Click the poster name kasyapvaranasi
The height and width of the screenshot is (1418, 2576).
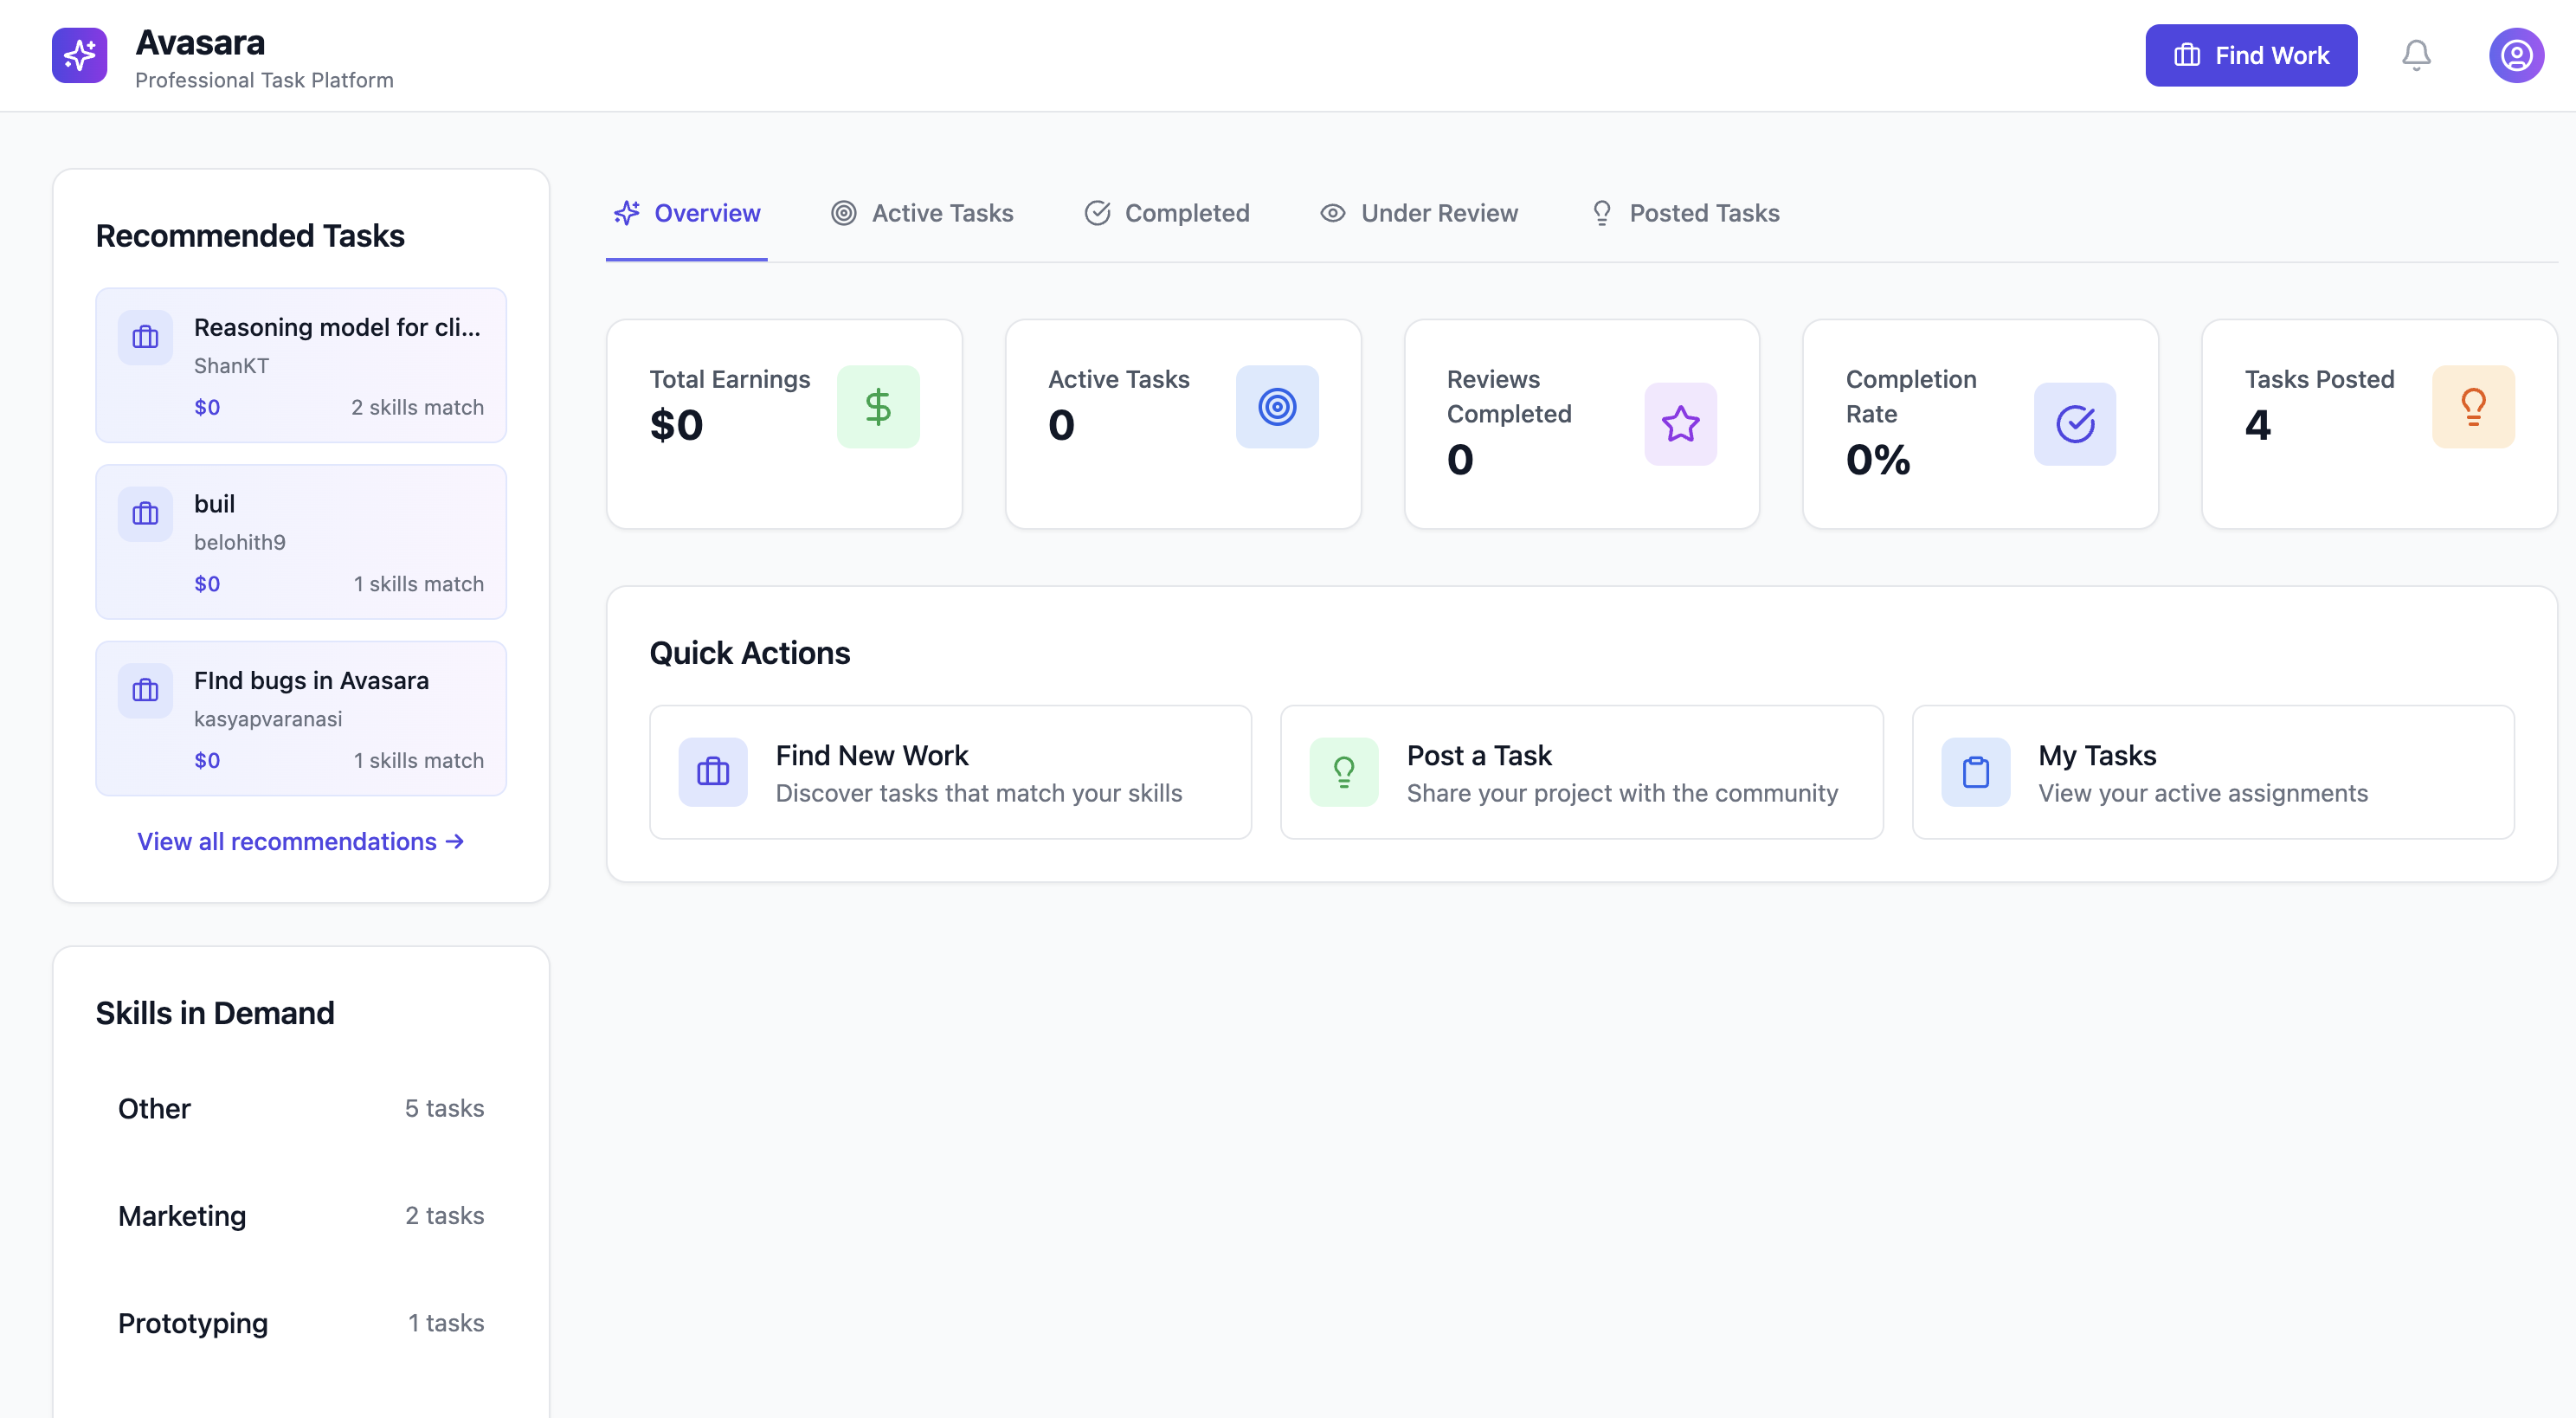[268, 719]
